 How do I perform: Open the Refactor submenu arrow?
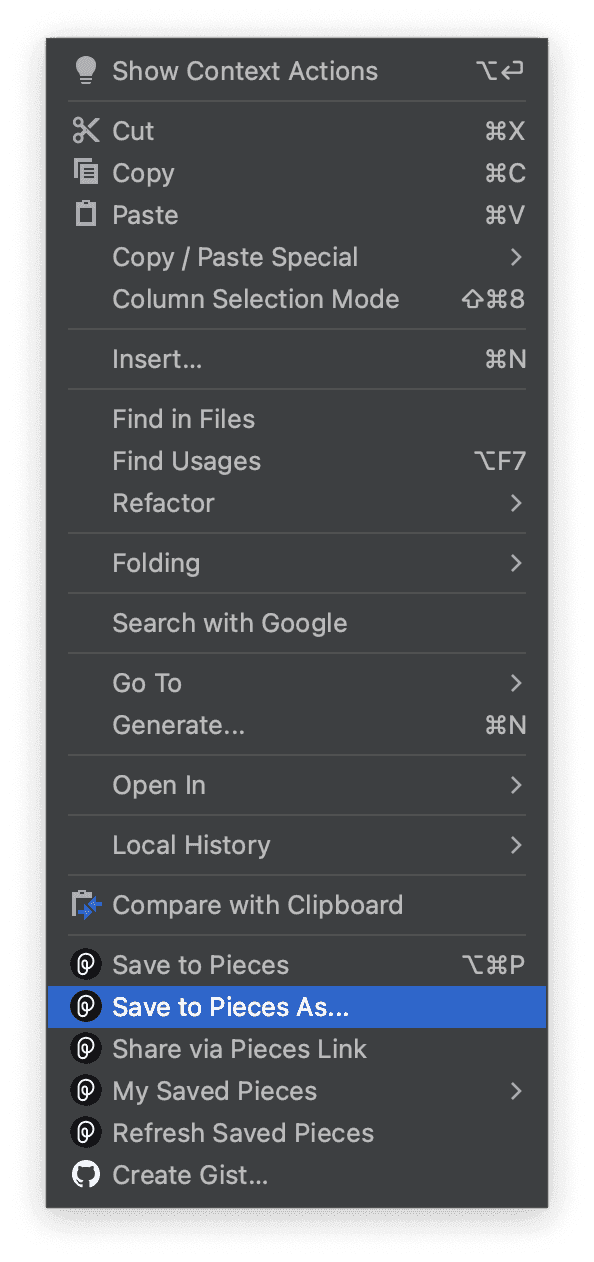click(x=517, y=503)
